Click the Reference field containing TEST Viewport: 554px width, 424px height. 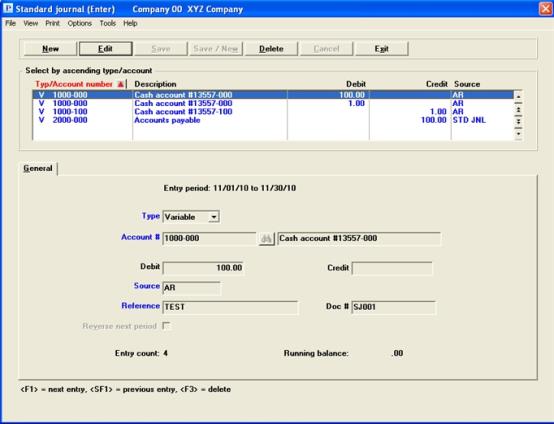230,307
